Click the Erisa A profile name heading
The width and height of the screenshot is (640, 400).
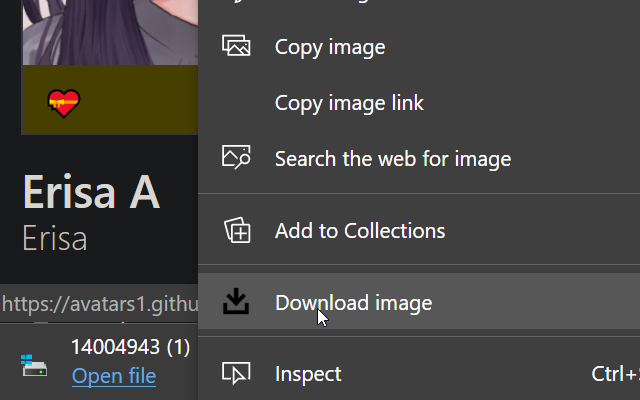91,193
